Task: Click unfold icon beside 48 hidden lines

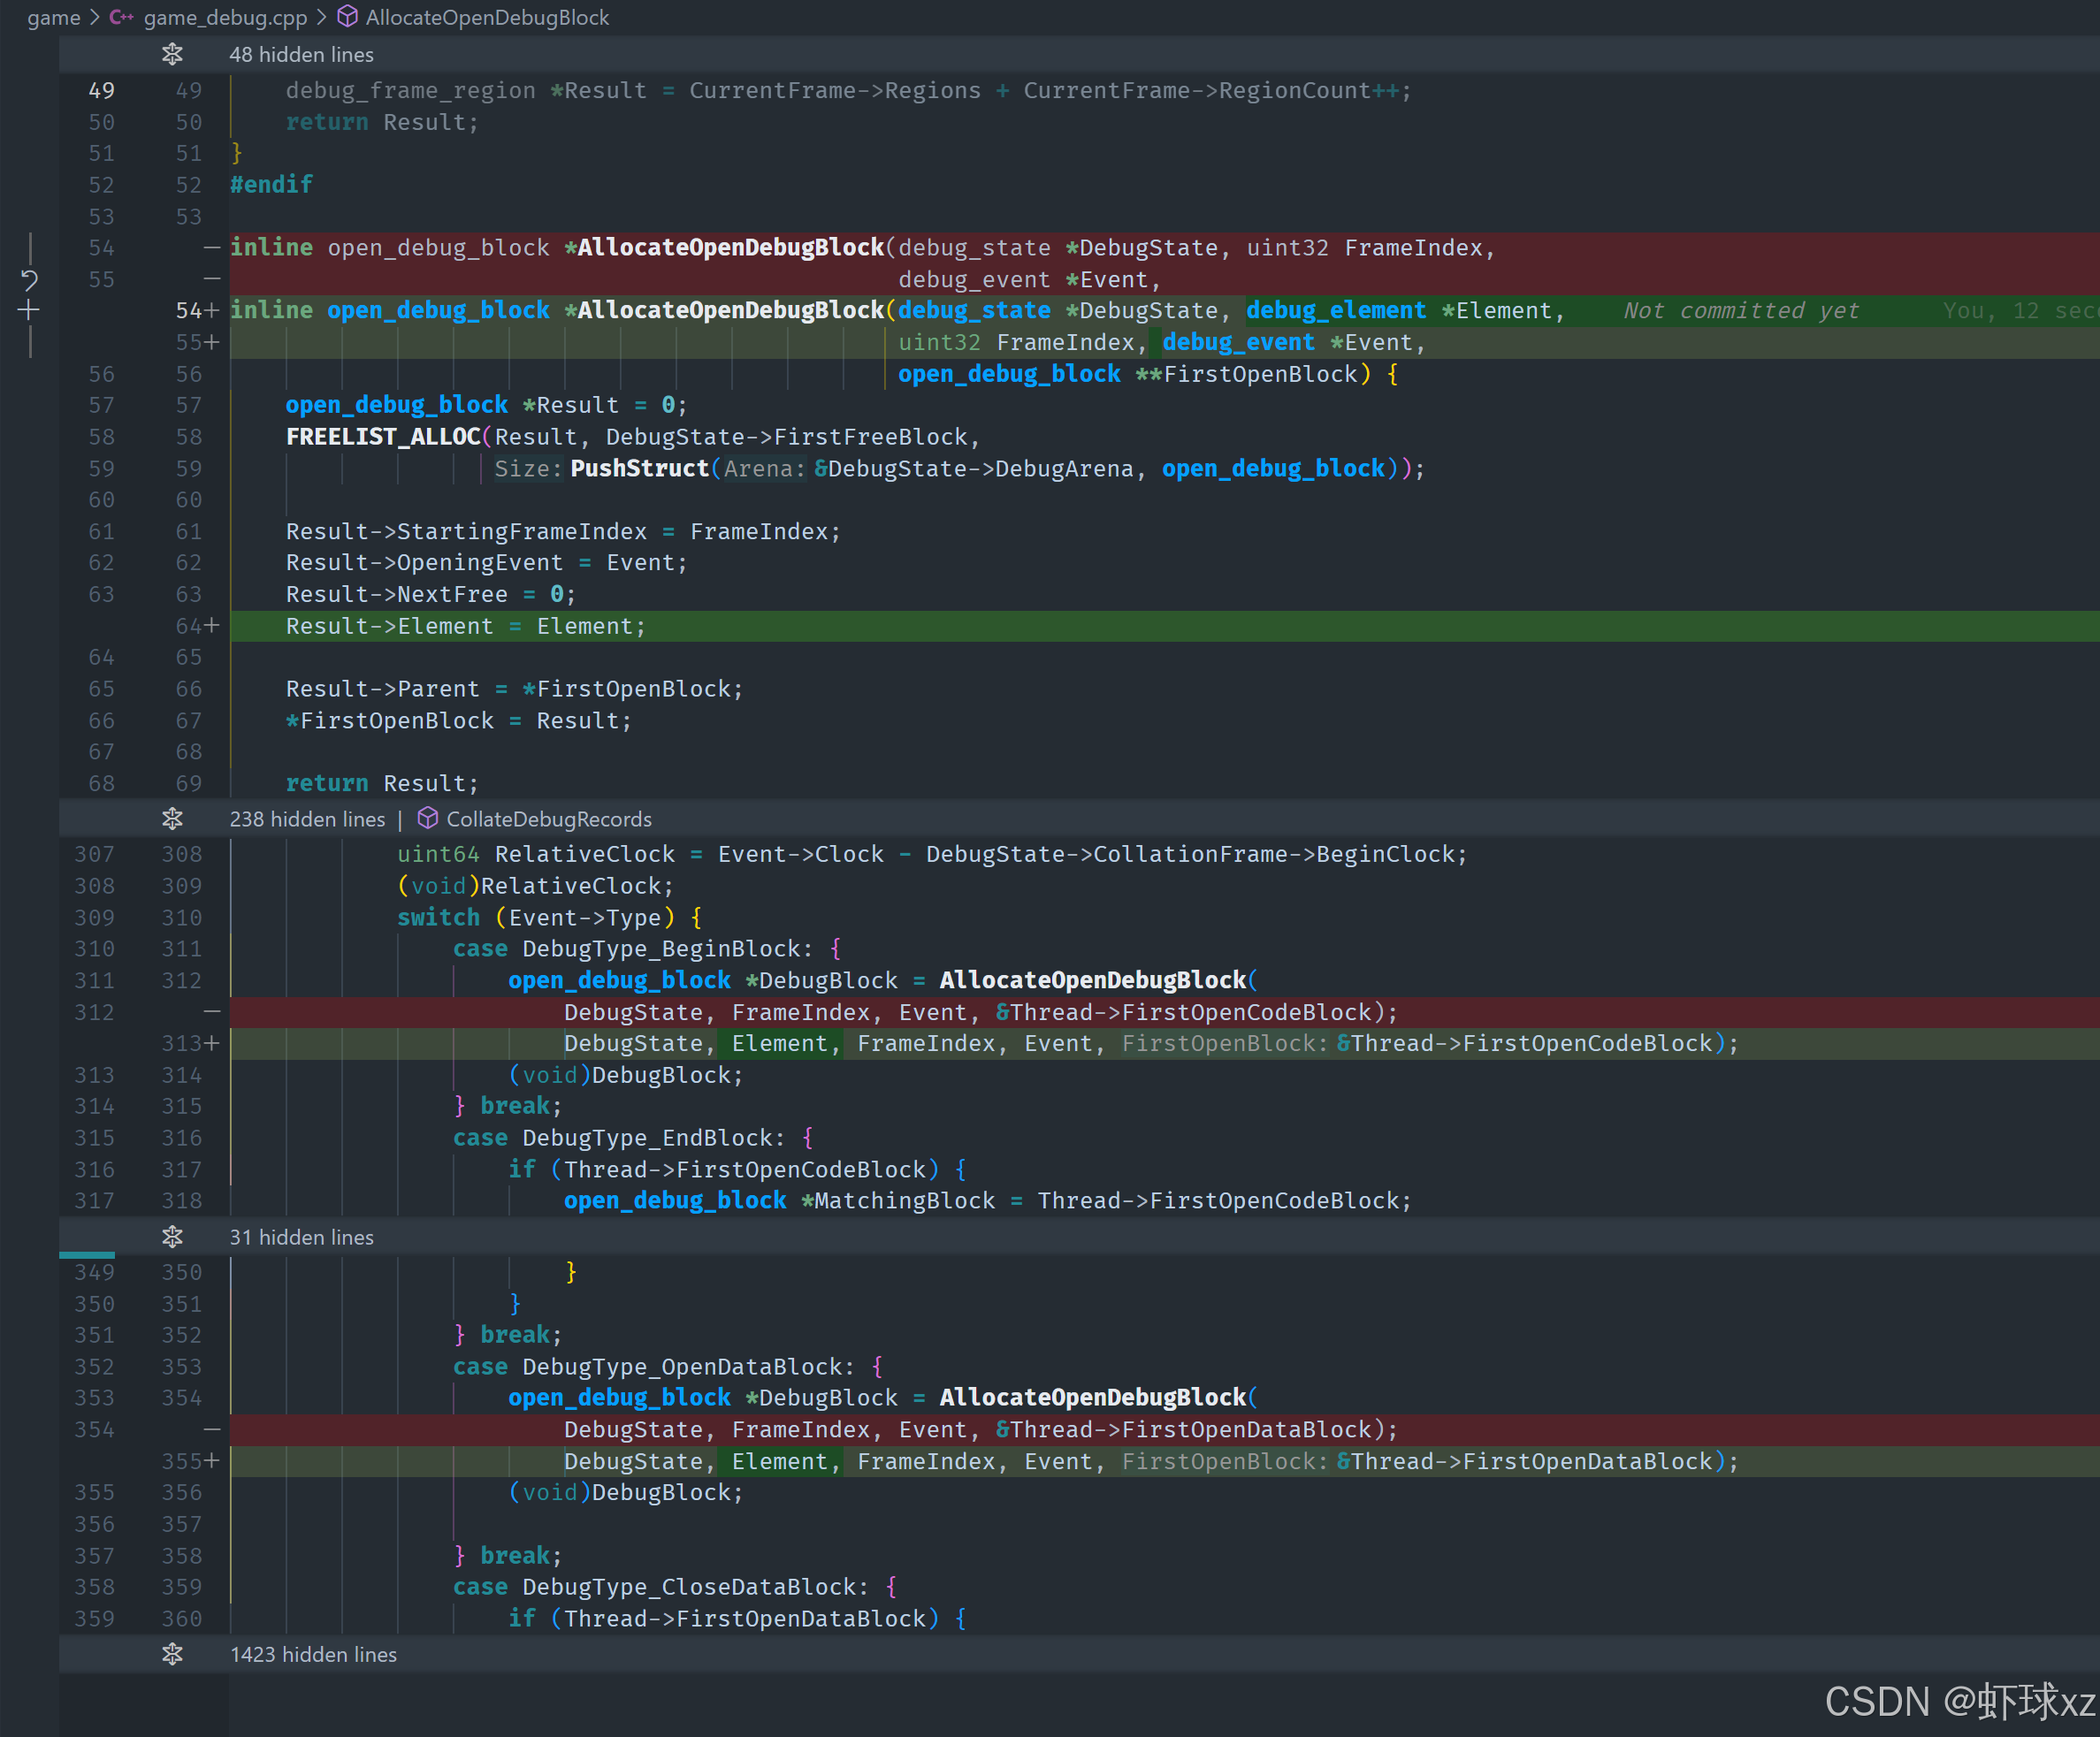Action: click(172, 54)
